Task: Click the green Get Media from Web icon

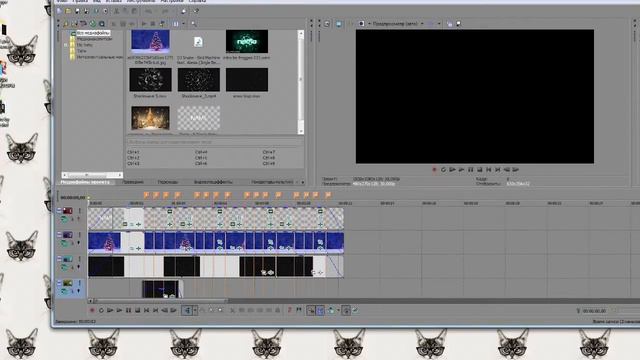Action: coord(93,24)
